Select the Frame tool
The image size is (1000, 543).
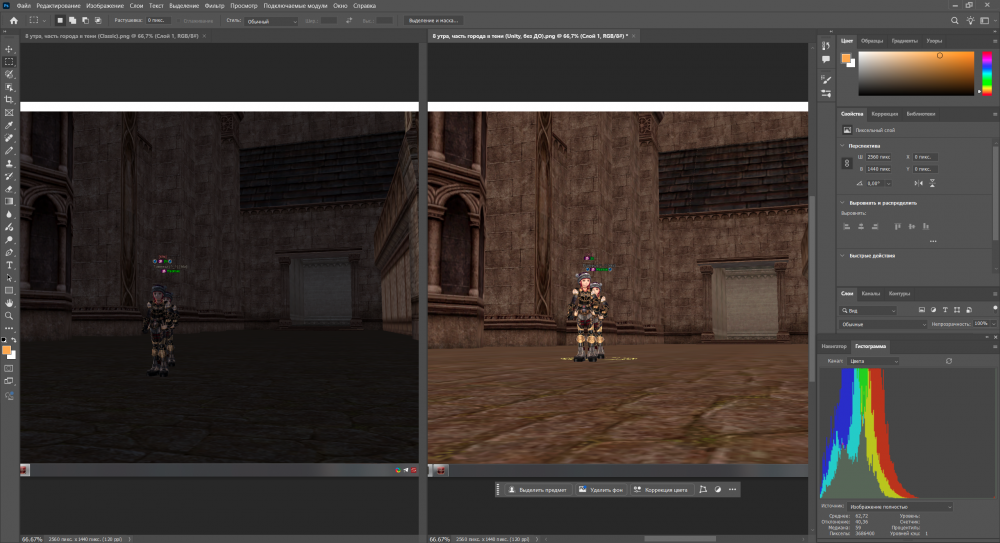(9, 113)
